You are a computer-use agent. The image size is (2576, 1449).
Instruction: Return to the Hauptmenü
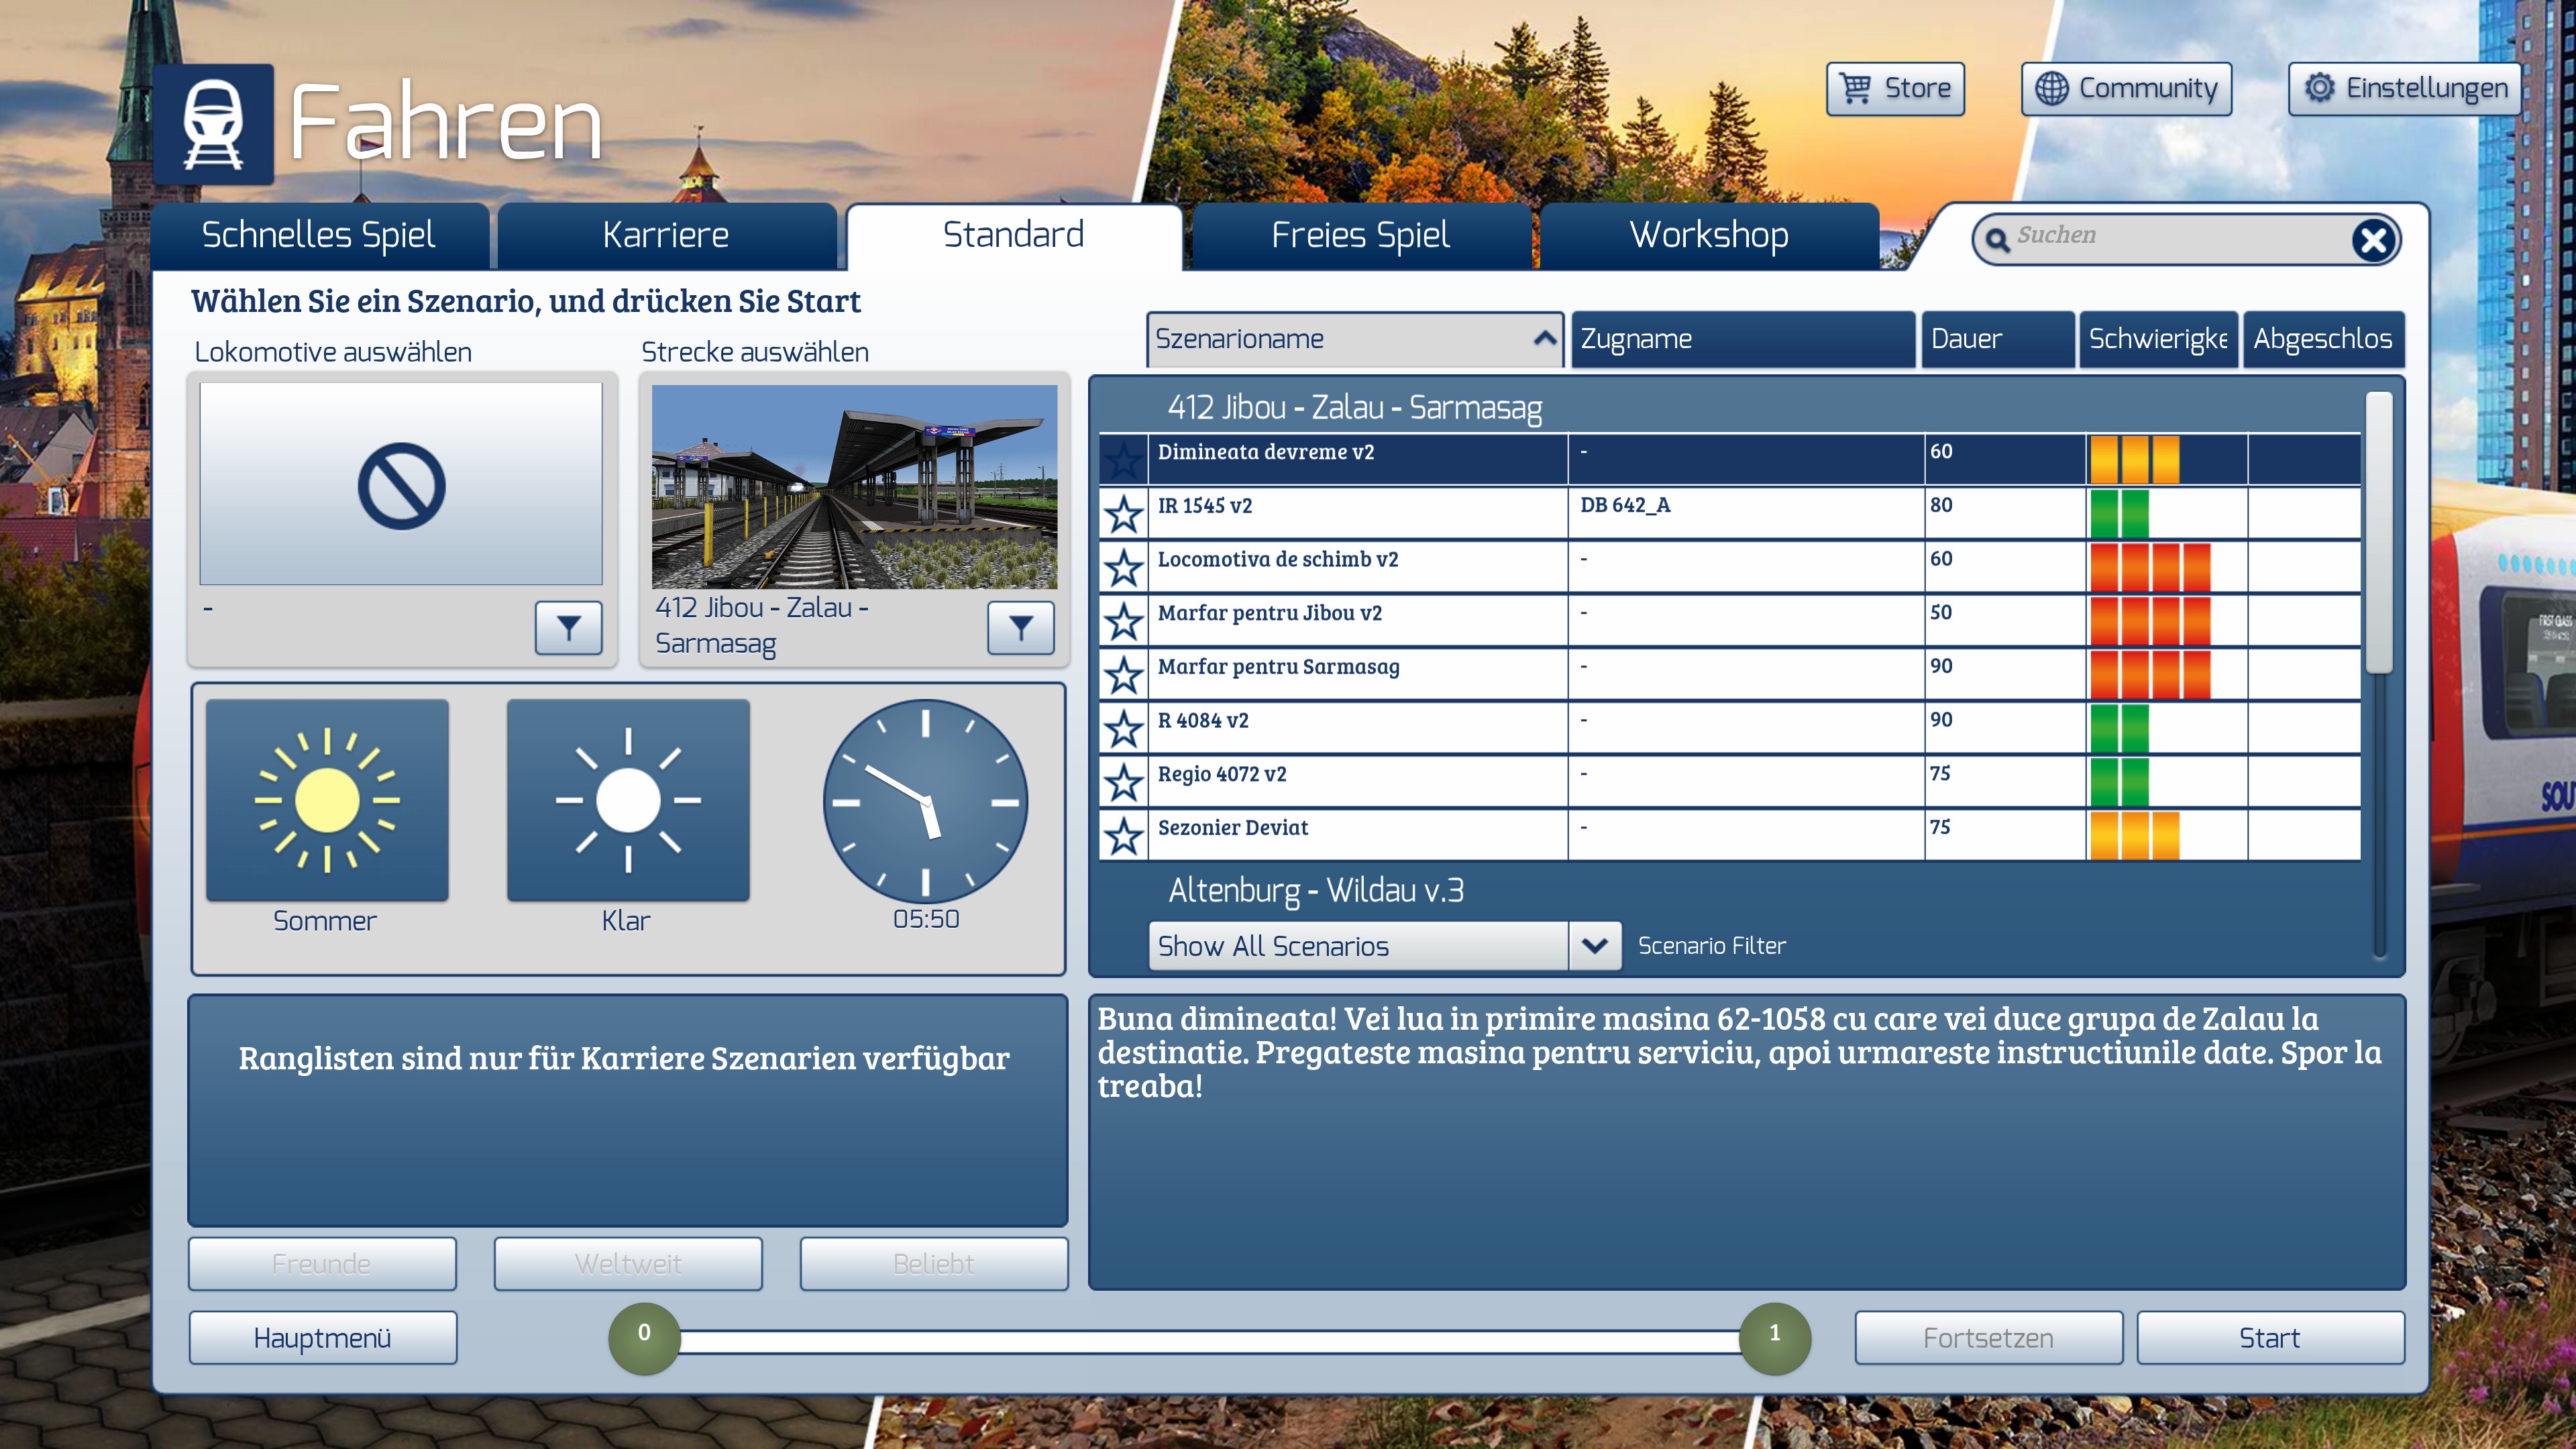coord(322,1338)
